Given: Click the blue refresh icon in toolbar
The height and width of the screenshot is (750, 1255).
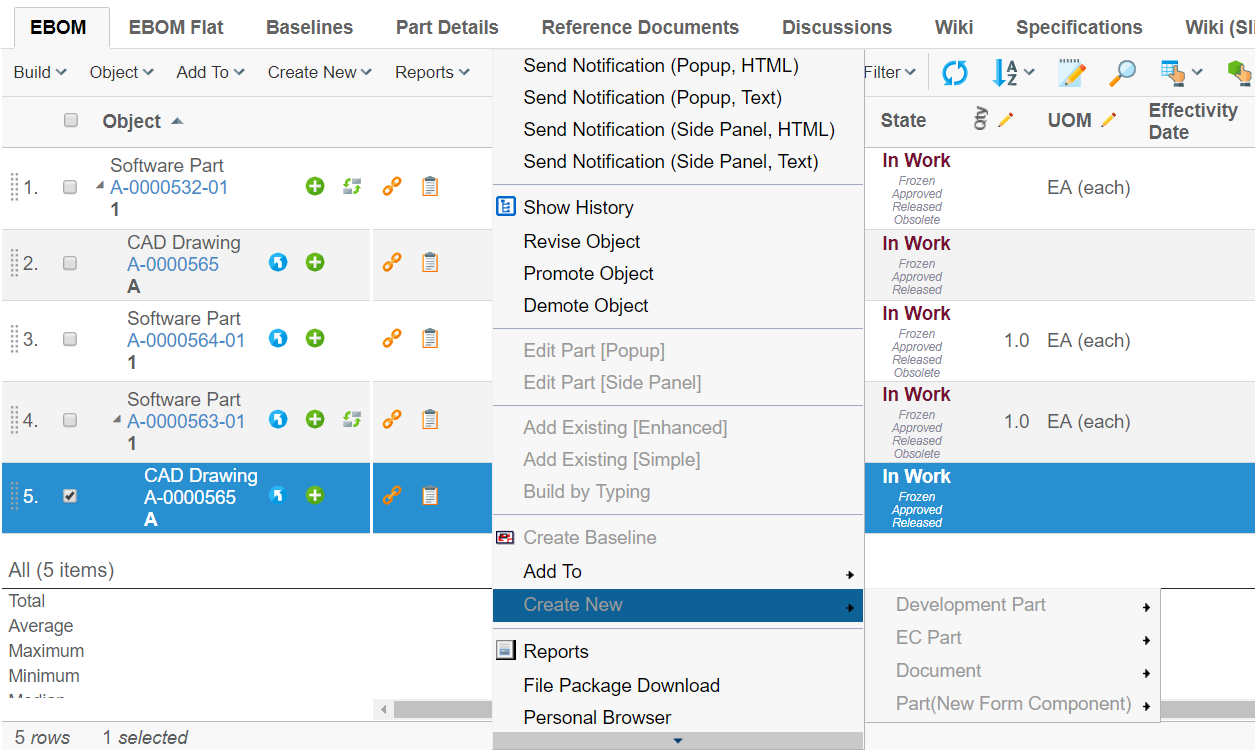Looking at the screenshot, I should pos(955,72).
